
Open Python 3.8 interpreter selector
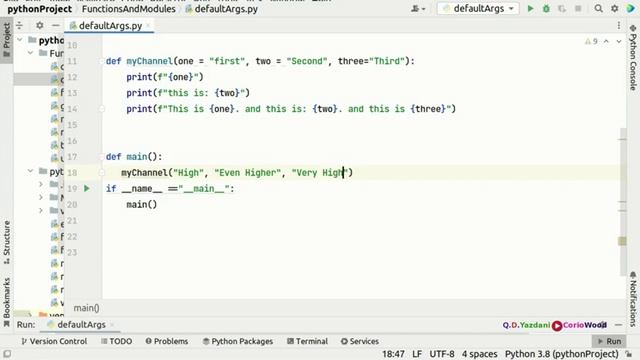pos(561,354)
